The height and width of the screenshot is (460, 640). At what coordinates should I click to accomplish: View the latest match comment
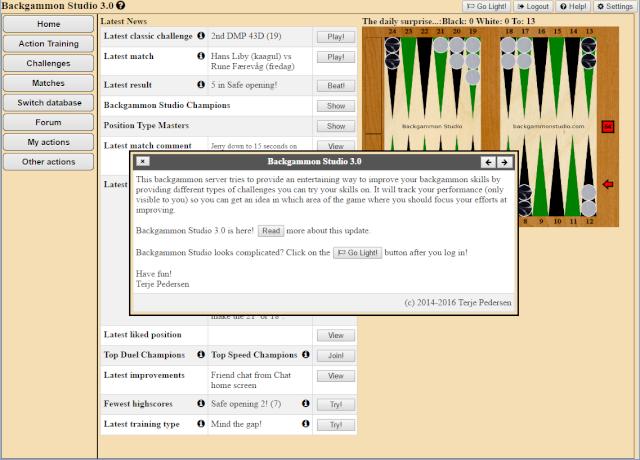(x=336, y=146)
